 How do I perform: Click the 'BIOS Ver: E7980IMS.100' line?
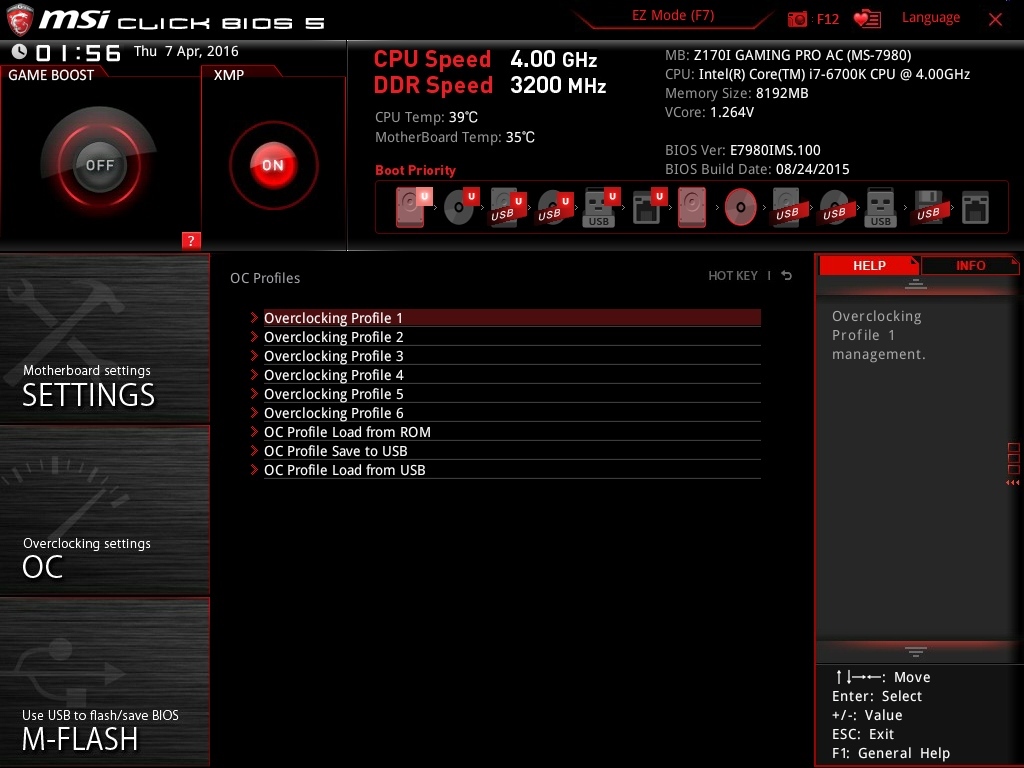click(743, 150)
